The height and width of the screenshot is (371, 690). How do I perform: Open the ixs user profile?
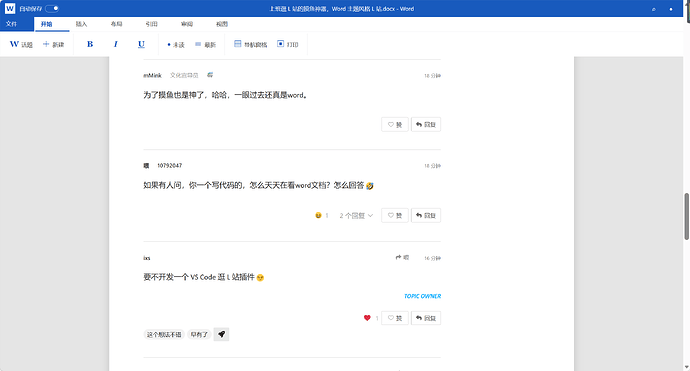click(147, 258)
